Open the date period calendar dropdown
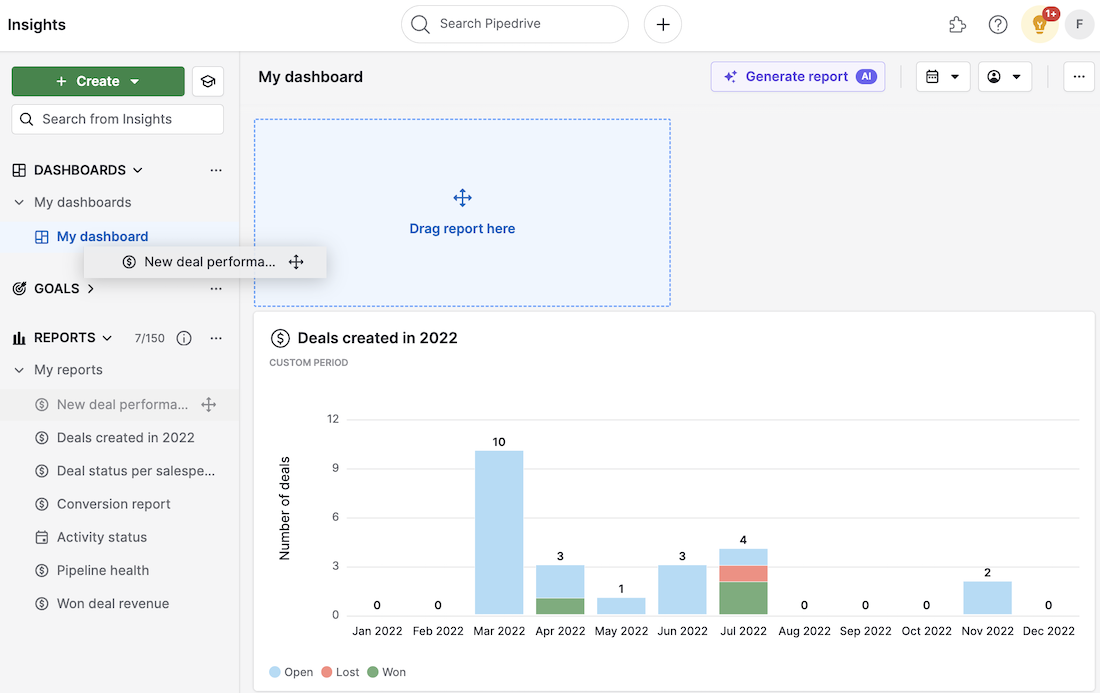 pyautogui.click(x=943, y=76)
